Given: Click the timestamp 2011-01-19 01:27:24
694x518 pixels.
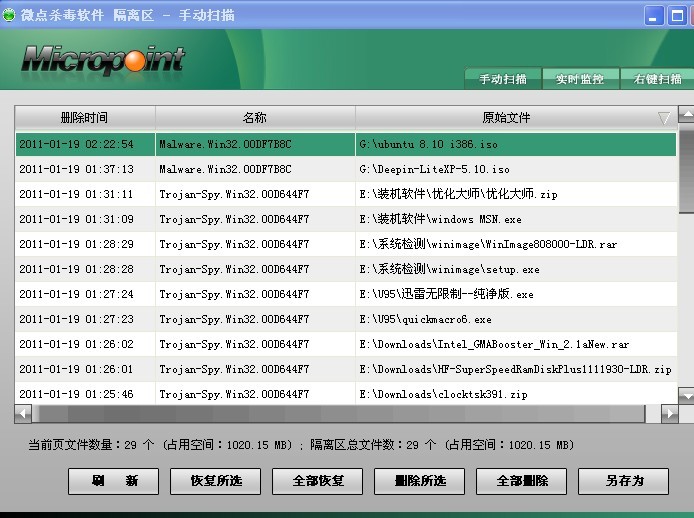Looking at the screenshot, I should [76, 294].
